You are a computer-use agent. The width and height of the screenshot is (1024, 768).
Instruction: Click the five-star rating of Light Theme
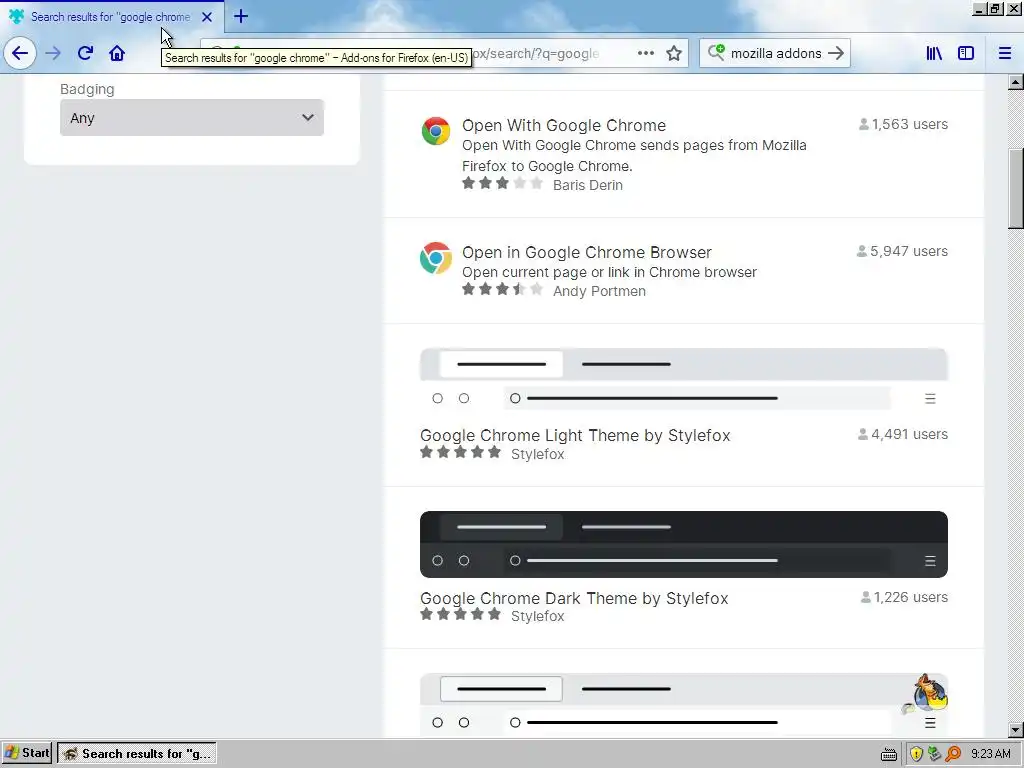(x=460, y=452)
